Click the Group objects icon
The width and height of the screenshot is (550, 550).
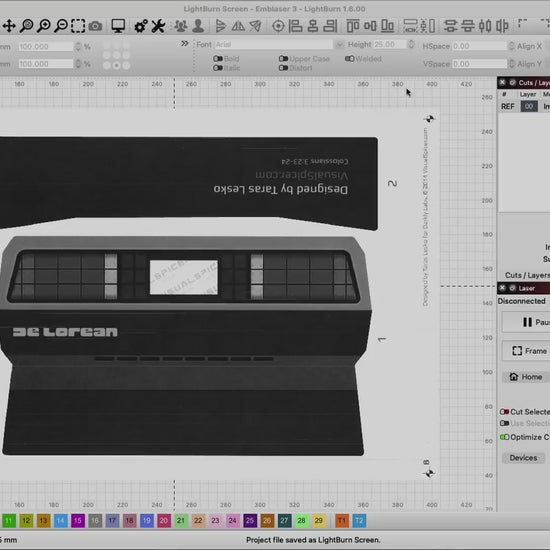181,26
